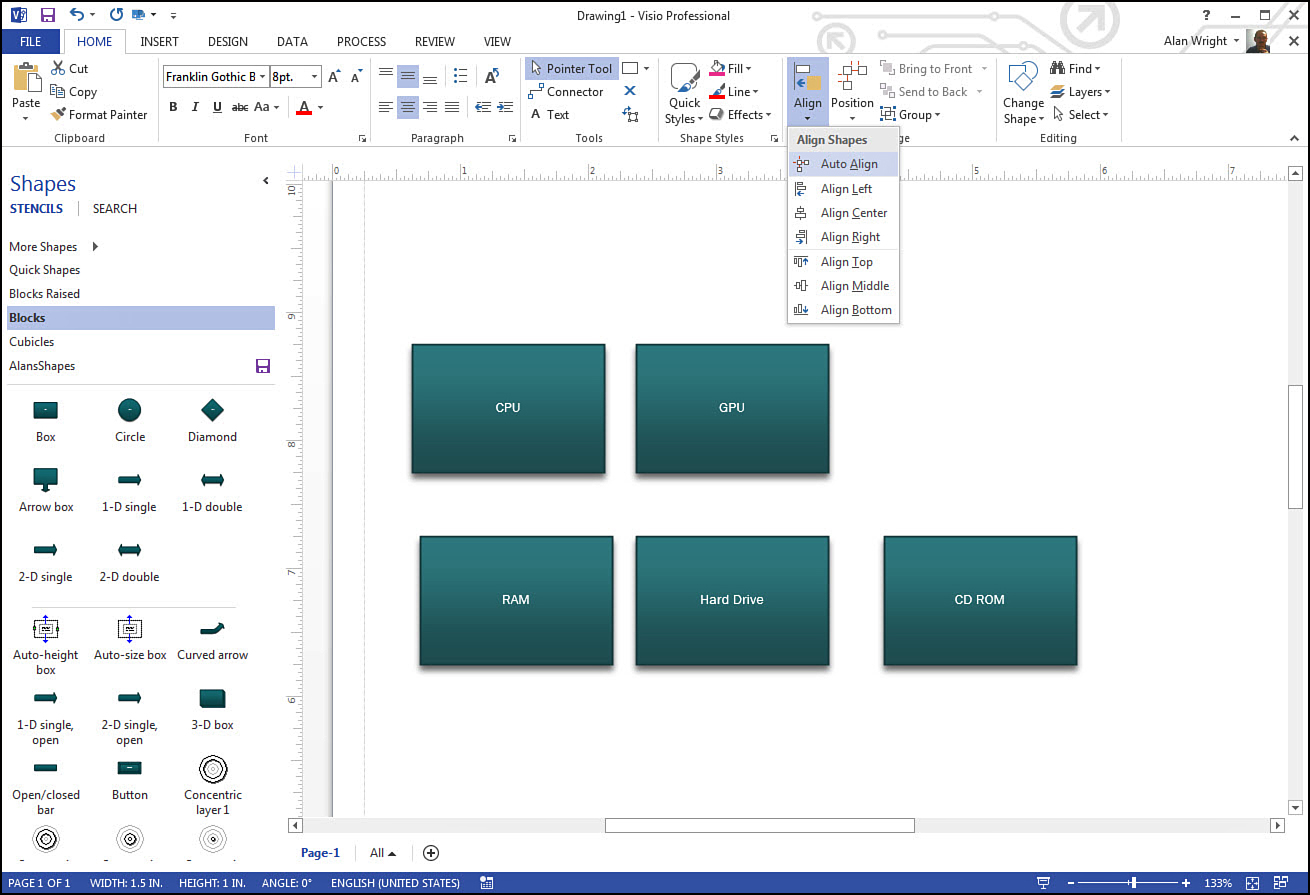The height and width of the screenshot is (895, 1310).
Task: Open the Page-1 page tab
Action: pos(320,853)
